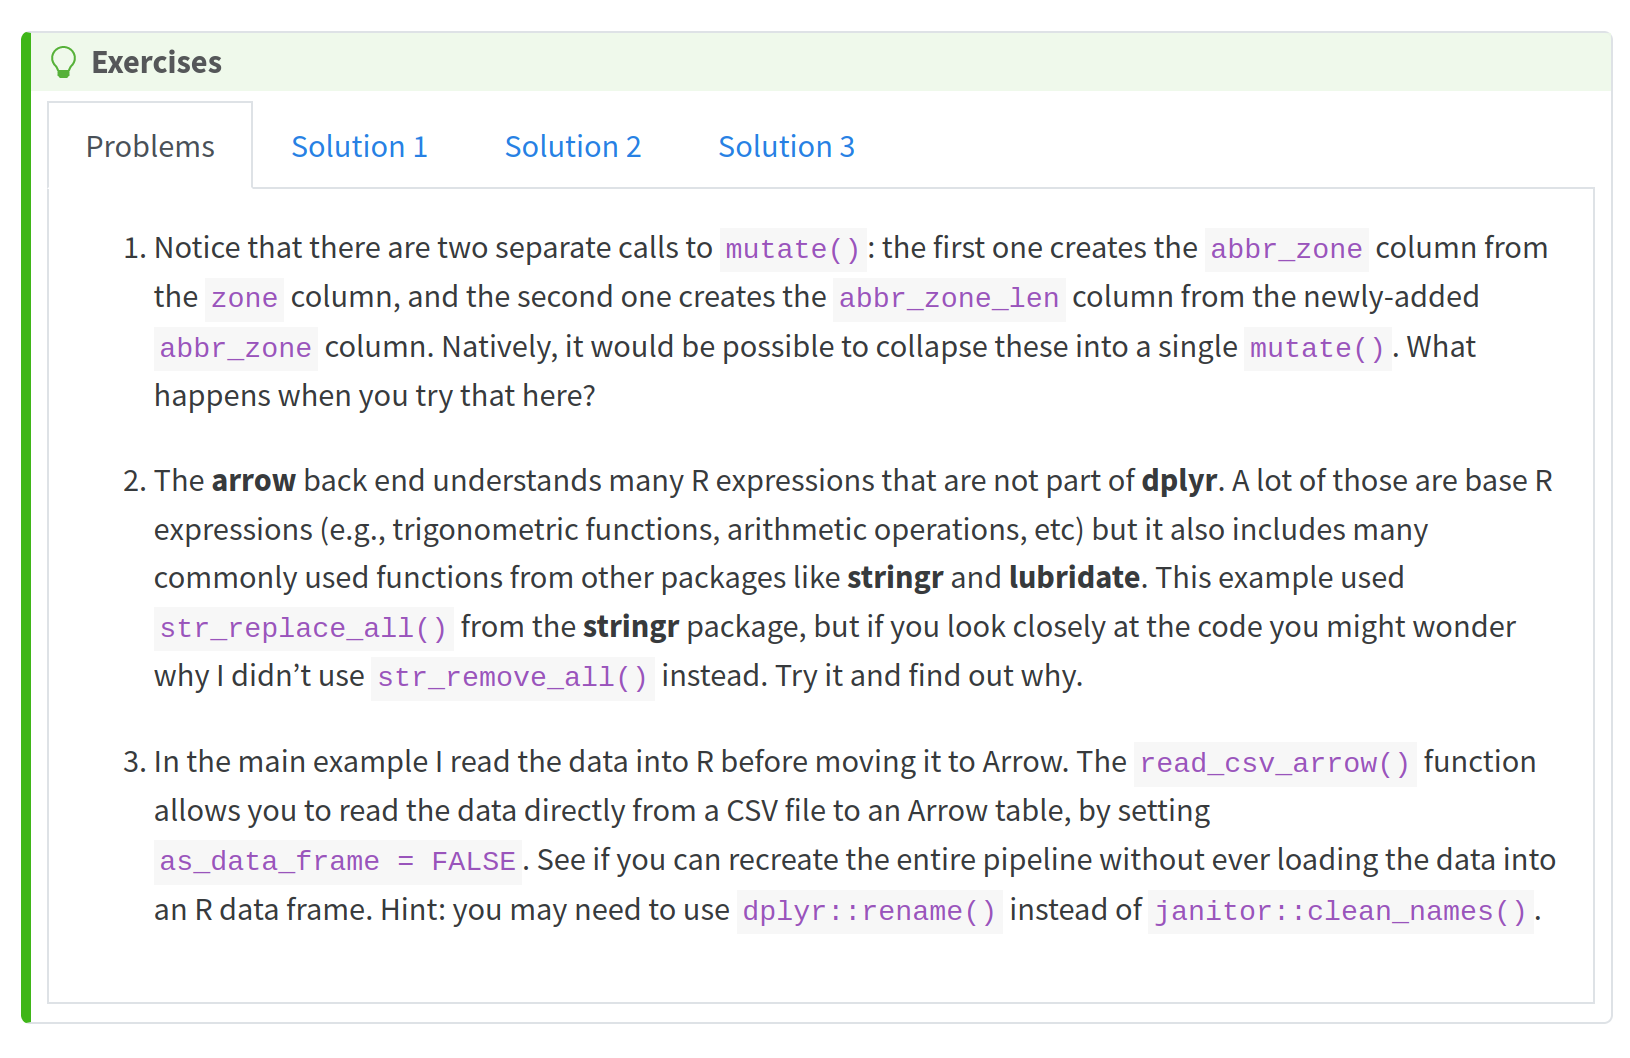Click the str_replace_all() code snippet
The height and width of the screenshot is (1058, 1630).
coord(303,628)
